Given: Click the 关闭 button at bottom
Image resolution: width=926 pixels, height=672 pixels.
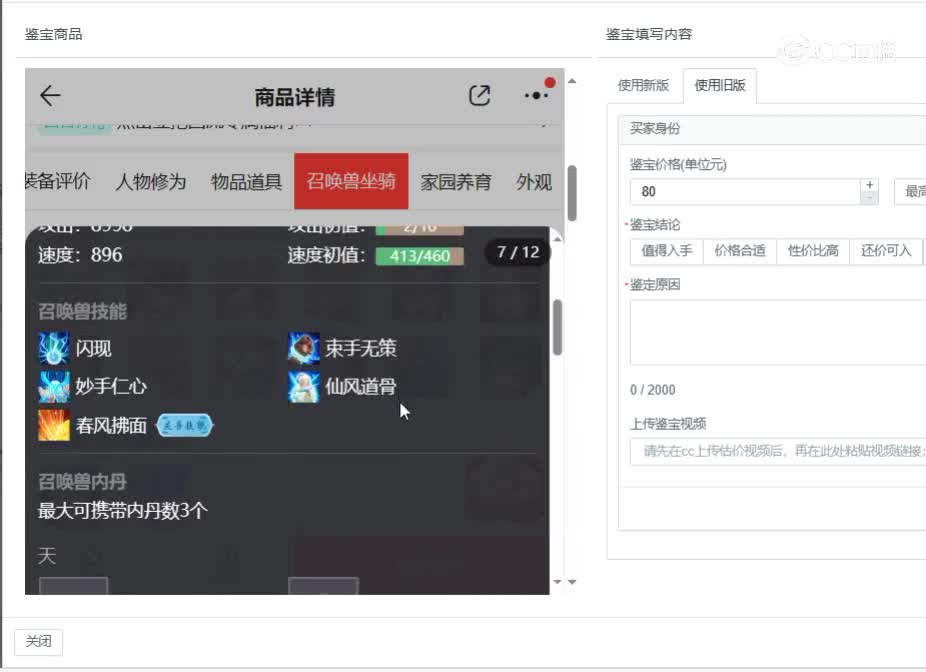Looking at the screenshot, I should pos(37,641).
